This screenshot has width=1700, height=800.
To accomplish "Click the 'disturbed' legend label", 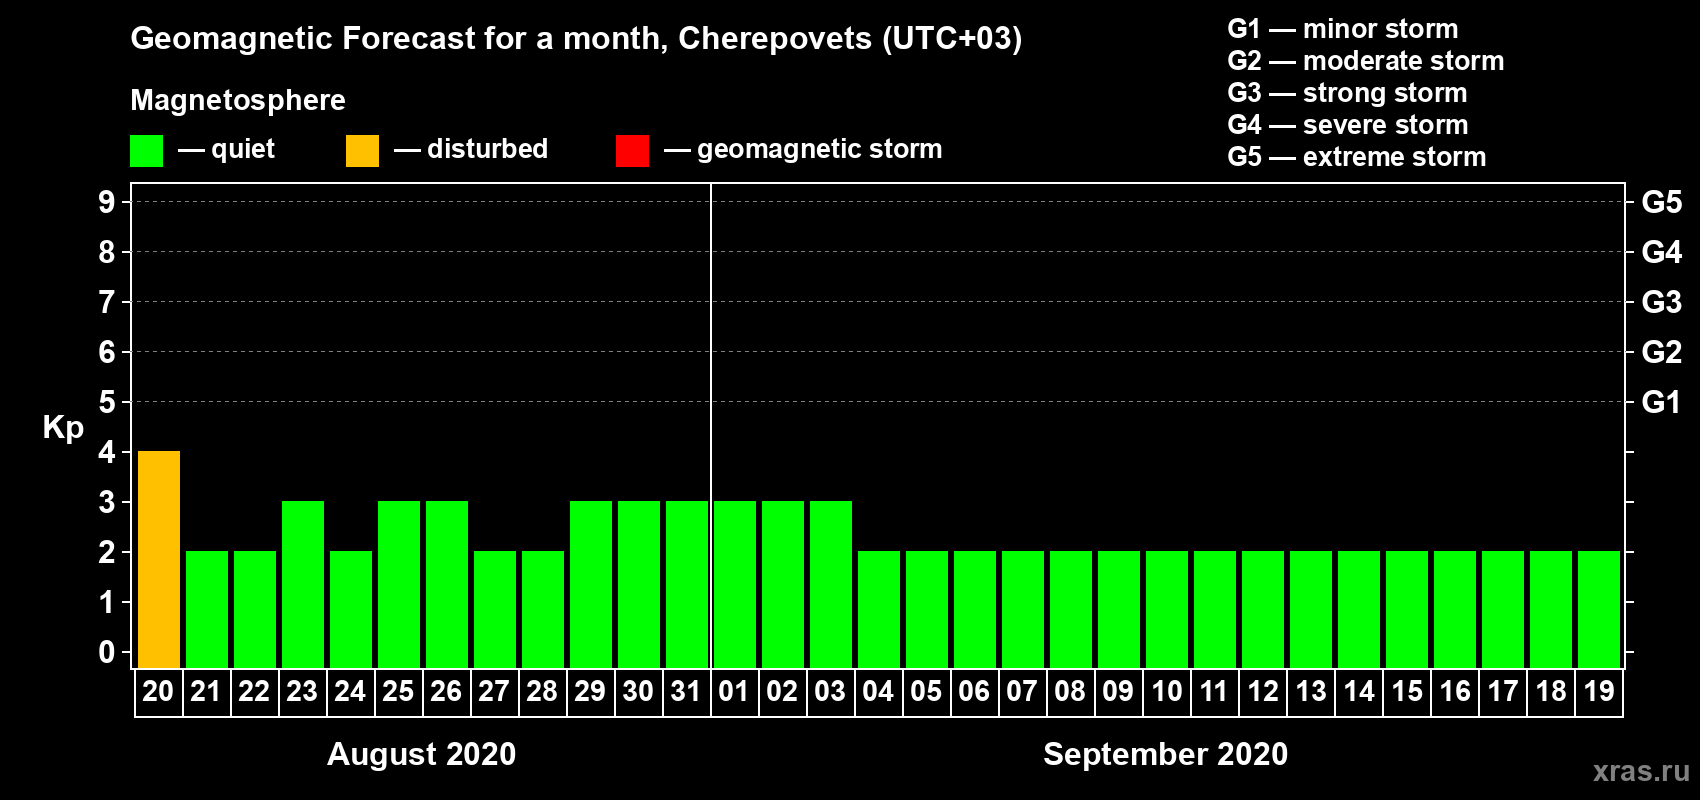I will click(487, 149).
